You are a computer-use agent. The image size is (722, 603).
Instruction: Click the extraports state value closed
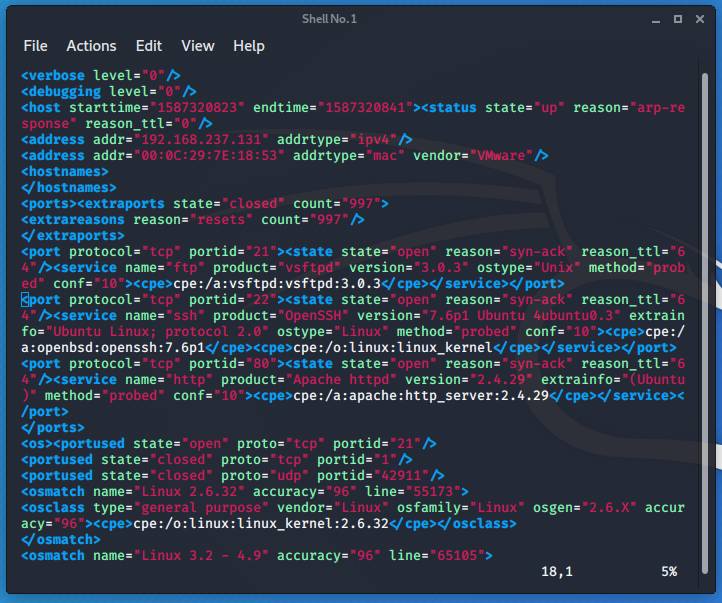[x=253, y=203]
